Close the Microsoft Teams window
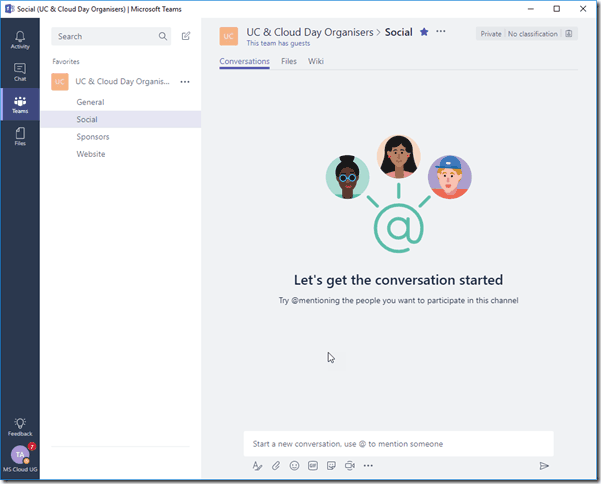This screenshot has height=484, width=601. click(x=583, y=9)
